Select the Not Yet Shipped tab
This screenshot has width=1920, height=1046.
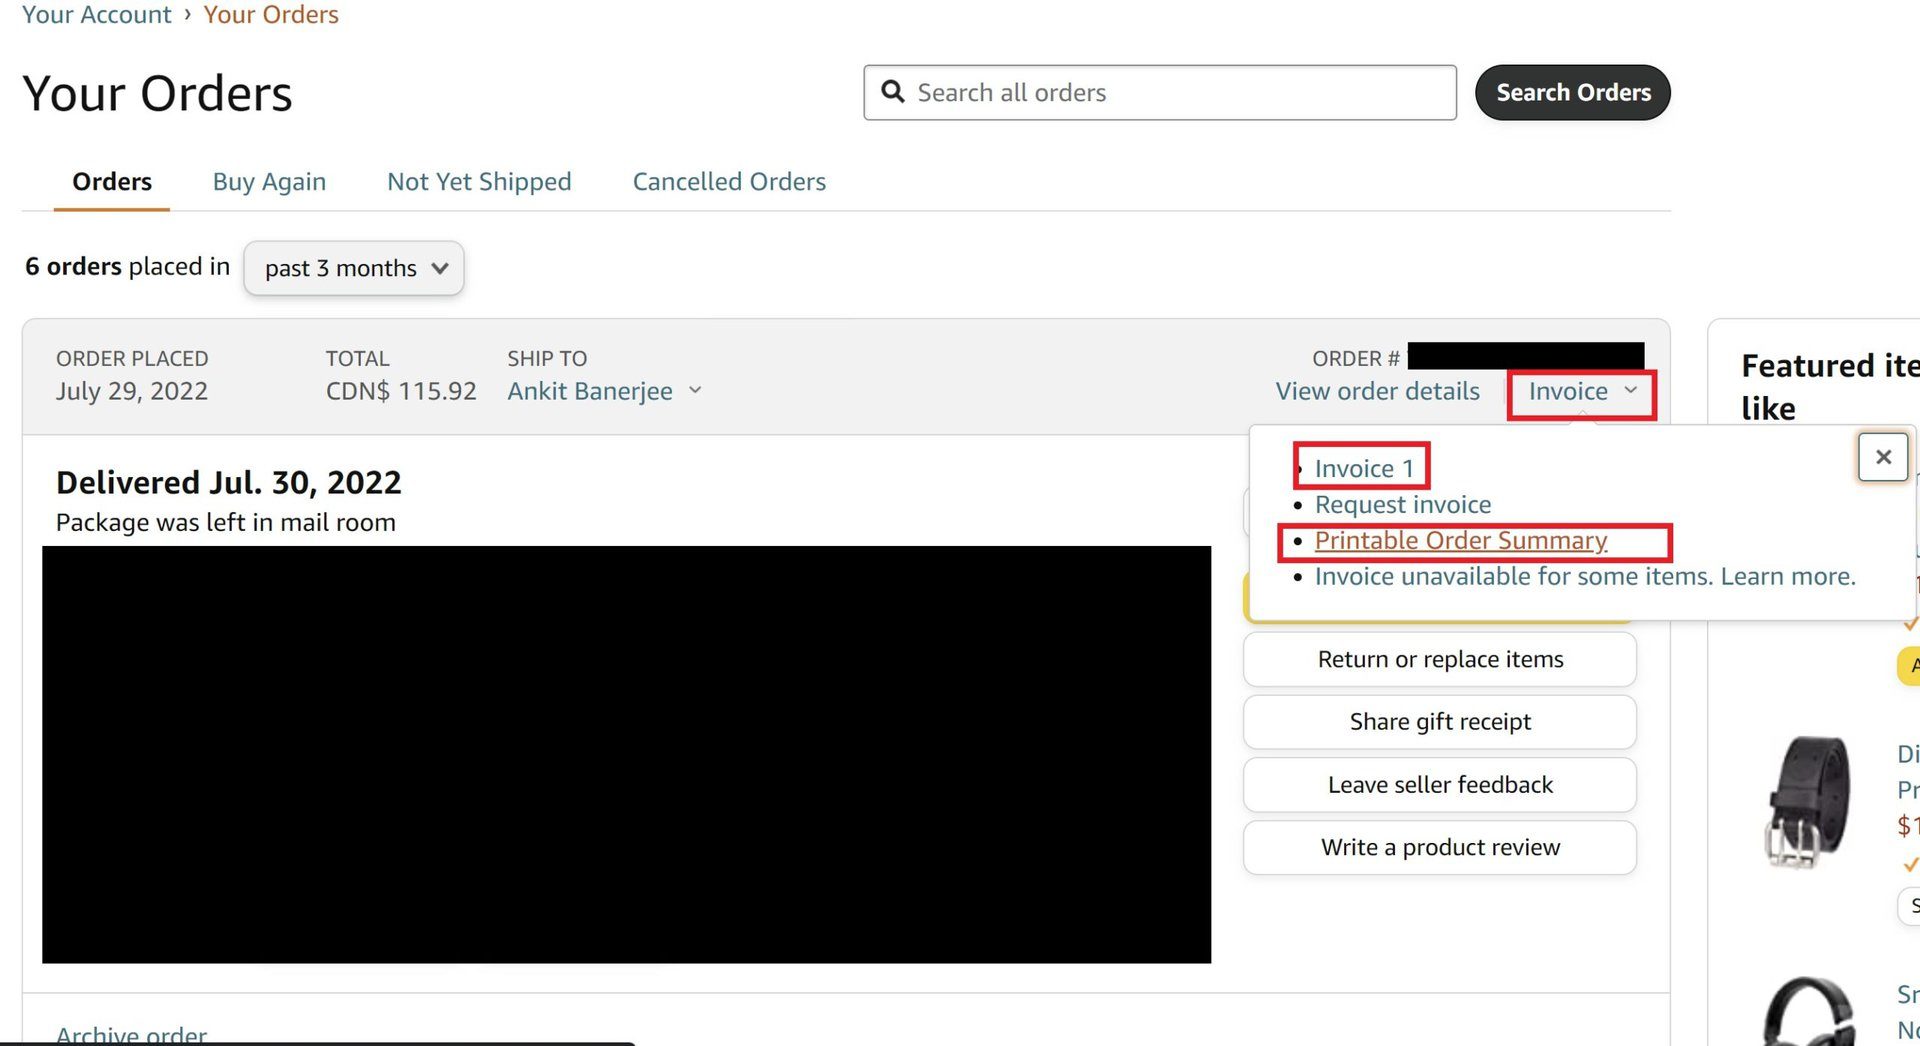tap(479, 181)
